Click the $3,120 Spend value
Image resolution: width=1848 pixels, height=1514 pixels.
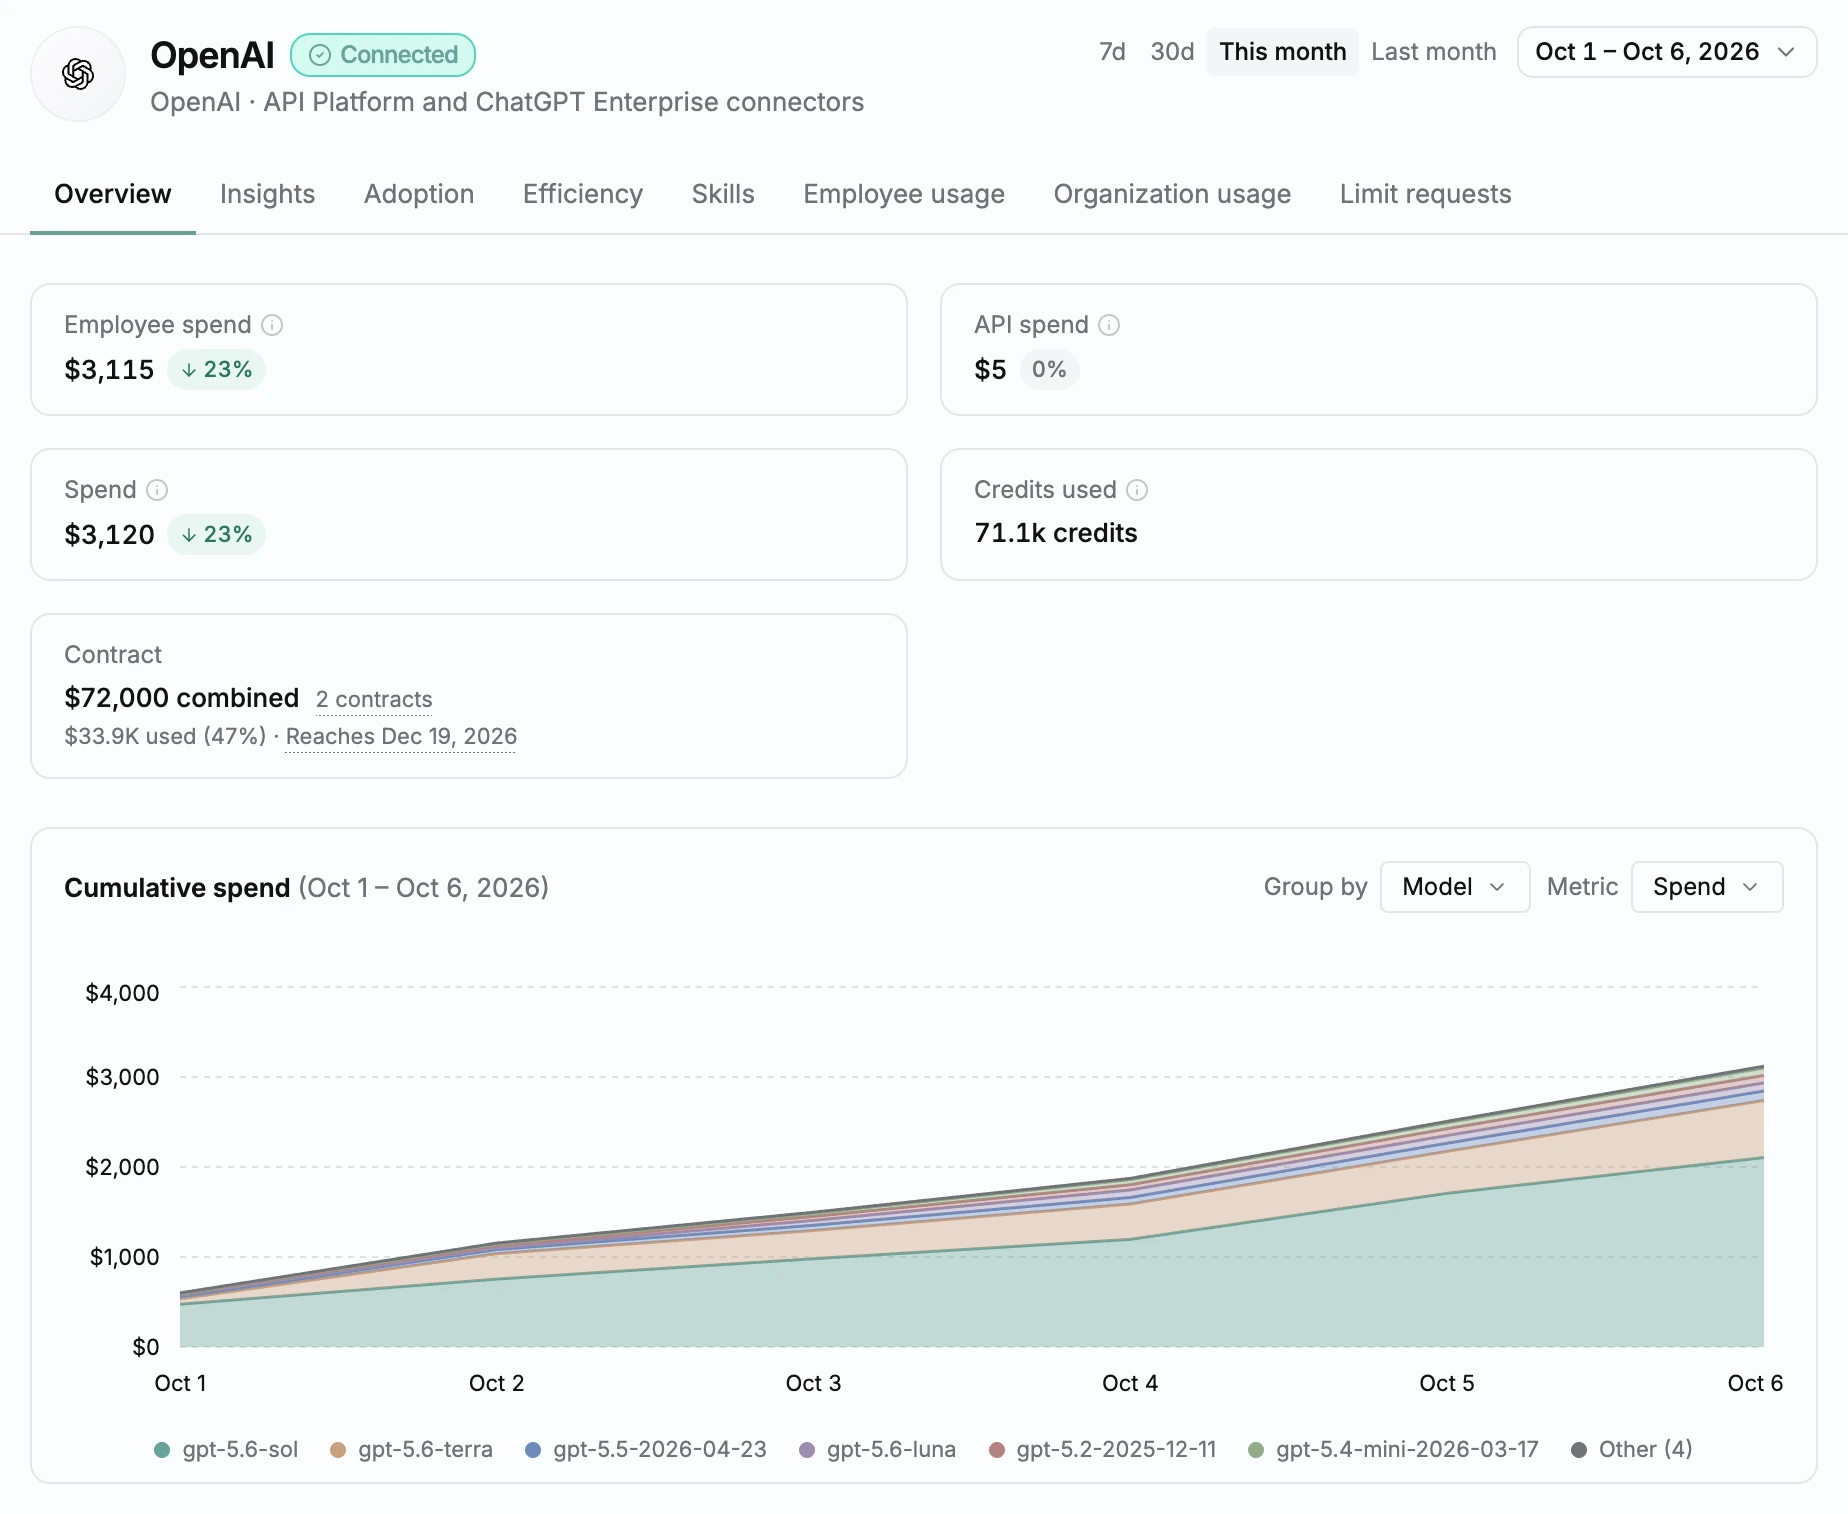click(x=109, y=535)
